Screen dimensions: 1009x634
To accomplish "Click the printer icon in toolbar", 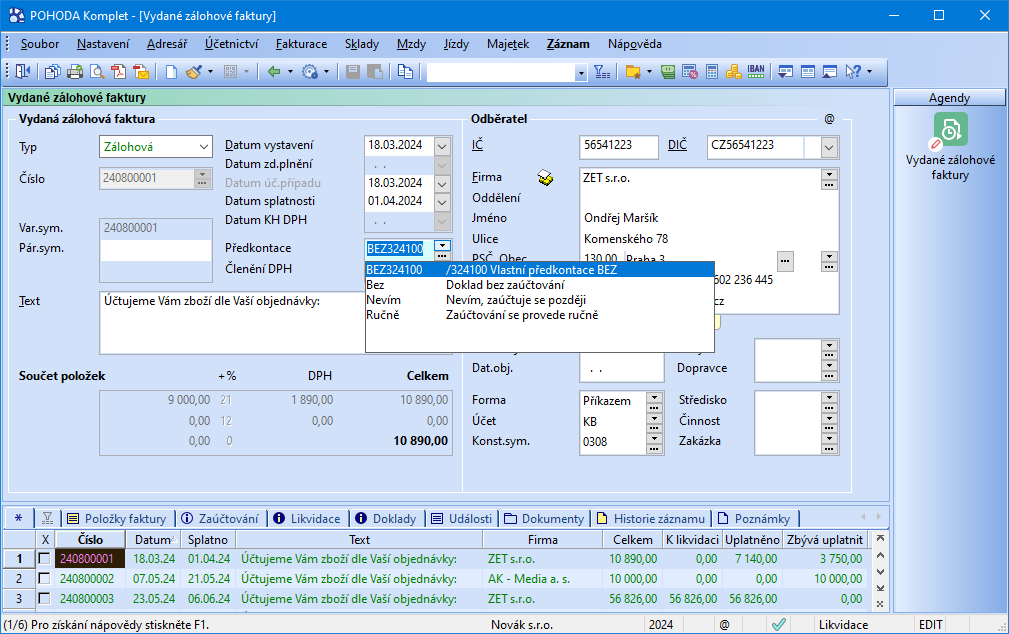I will 75,71.
